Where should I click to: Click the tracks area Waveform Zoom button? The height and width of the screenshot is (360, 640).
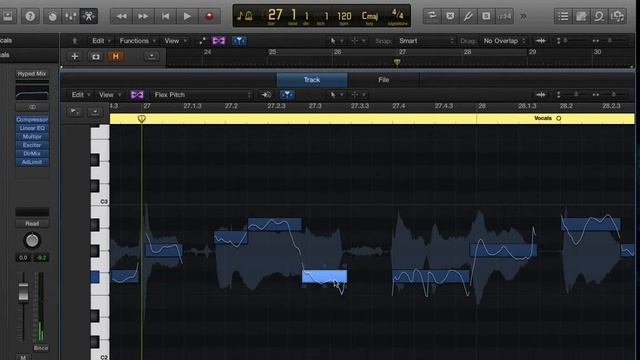point(541,41)
